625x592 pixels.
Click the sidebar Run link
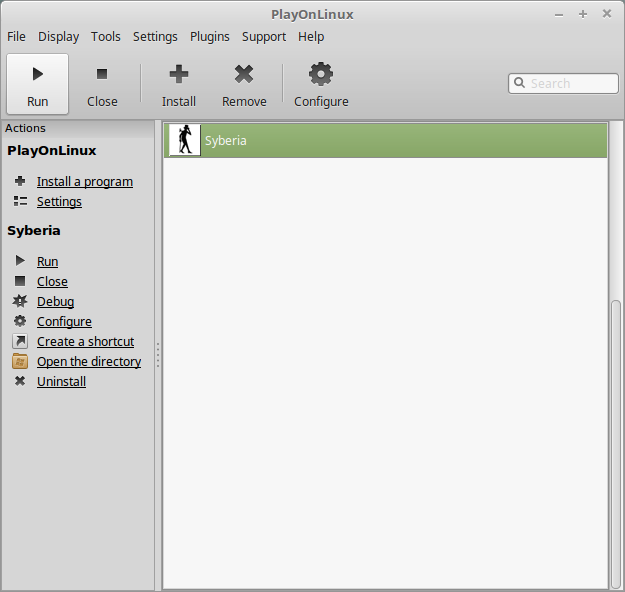pos(47,262)
